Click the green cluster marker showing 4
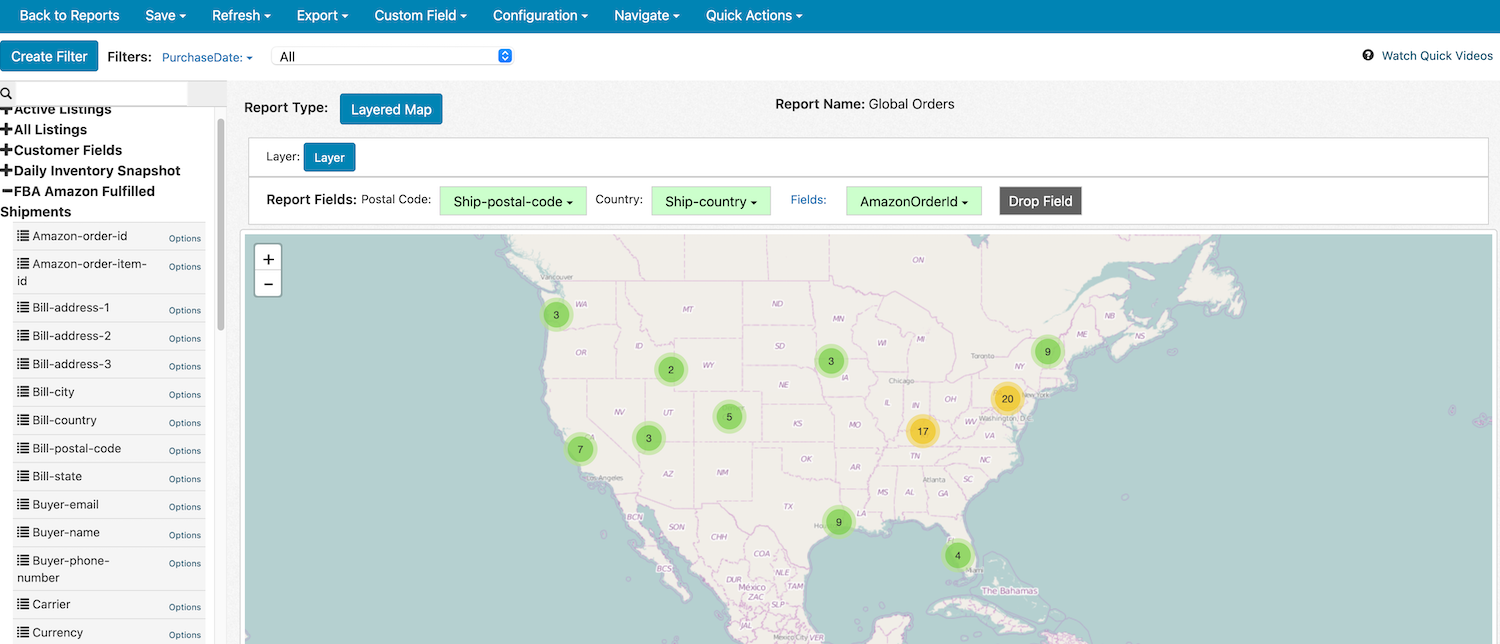The height and width of the screenshot is (644, 1500). [957, 555]
